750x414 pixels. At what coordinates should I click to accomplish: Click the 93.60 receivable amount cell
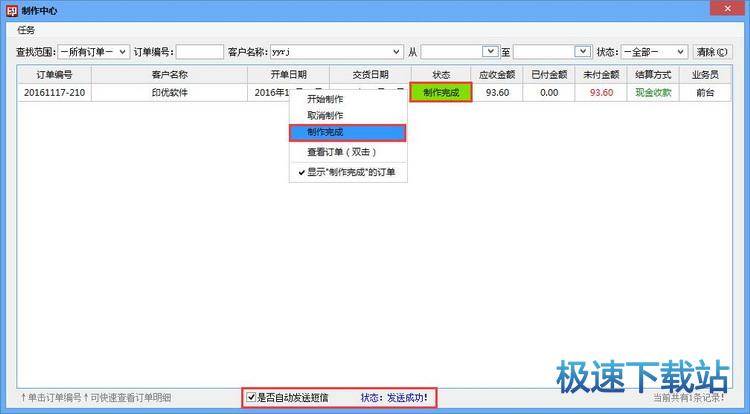pyautogui.click(x=497, y=93)
